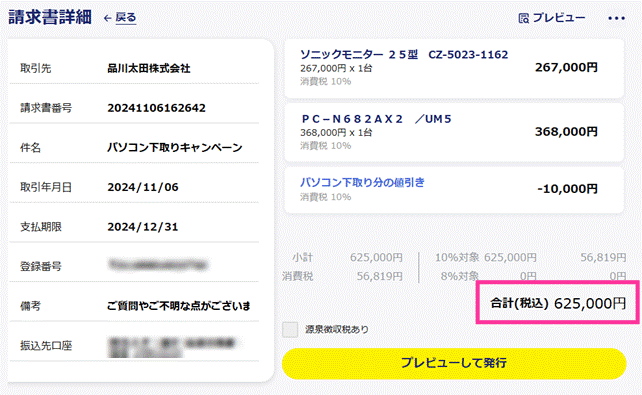Click the 8%対象 0円 entry

pos(489,276)
